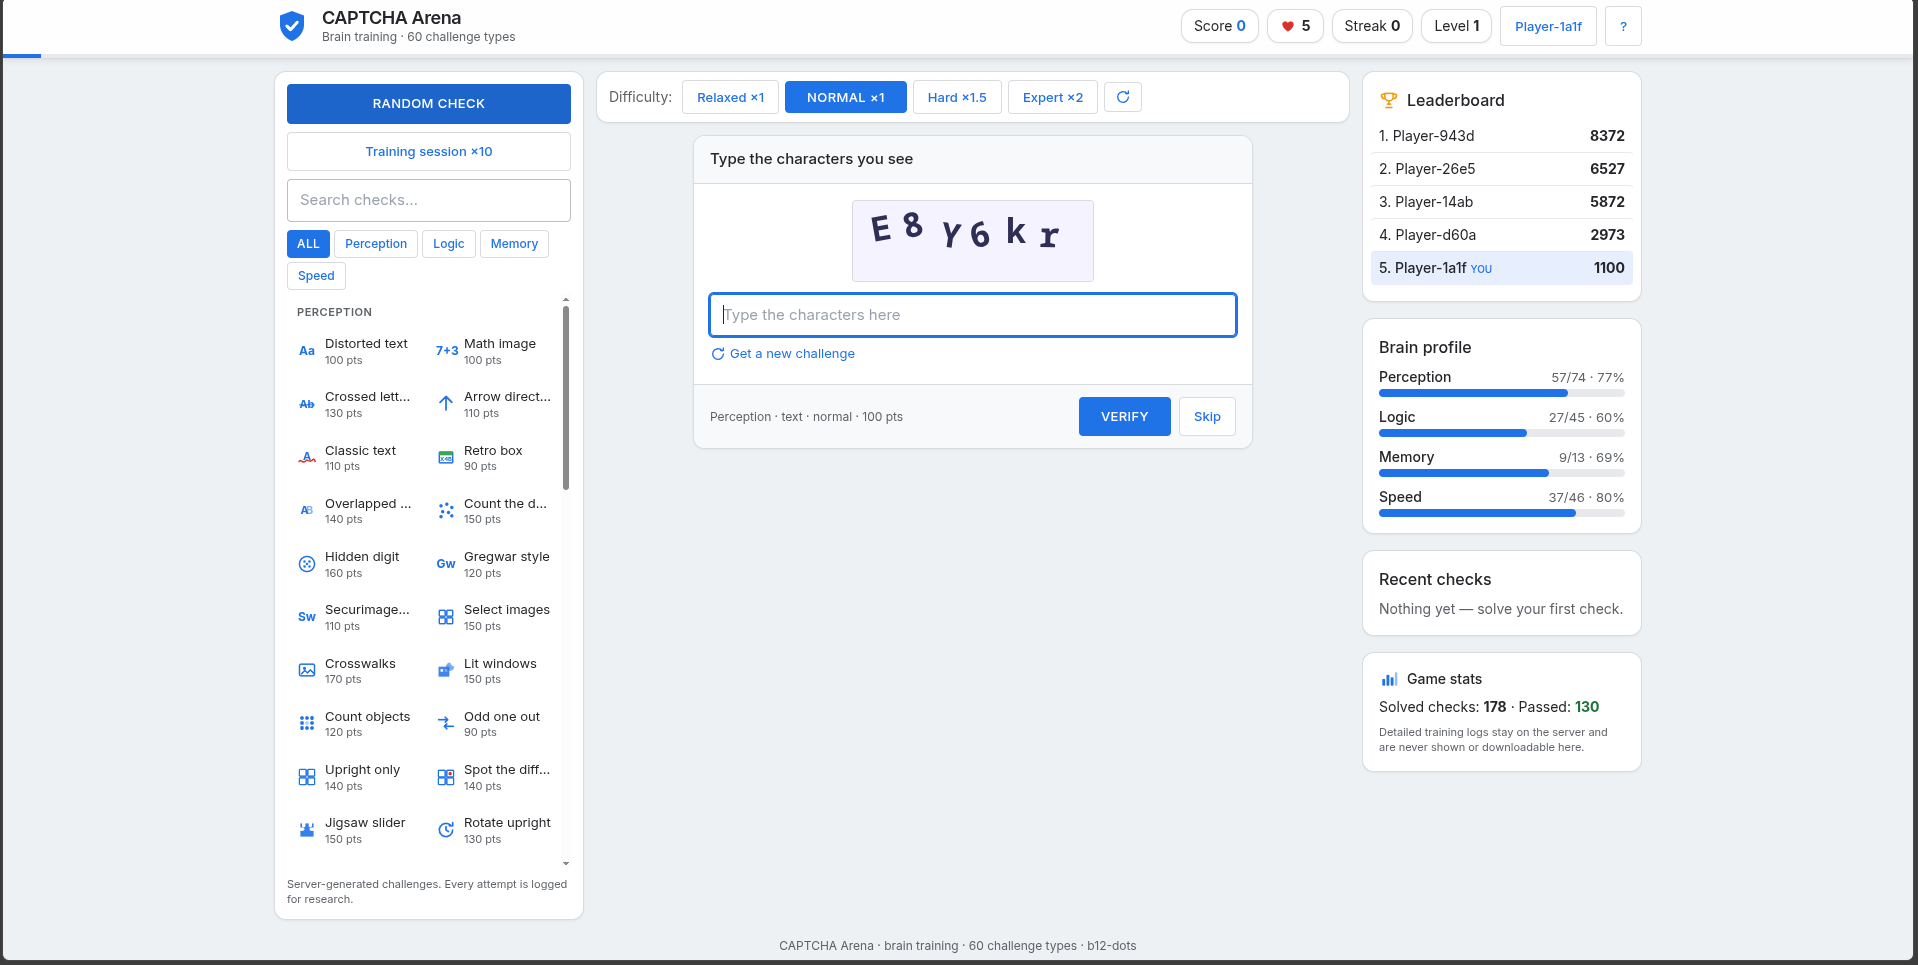Click the VERIFY button
The height and width of the screenshot is (965, 1918).
coord(1125,417)
